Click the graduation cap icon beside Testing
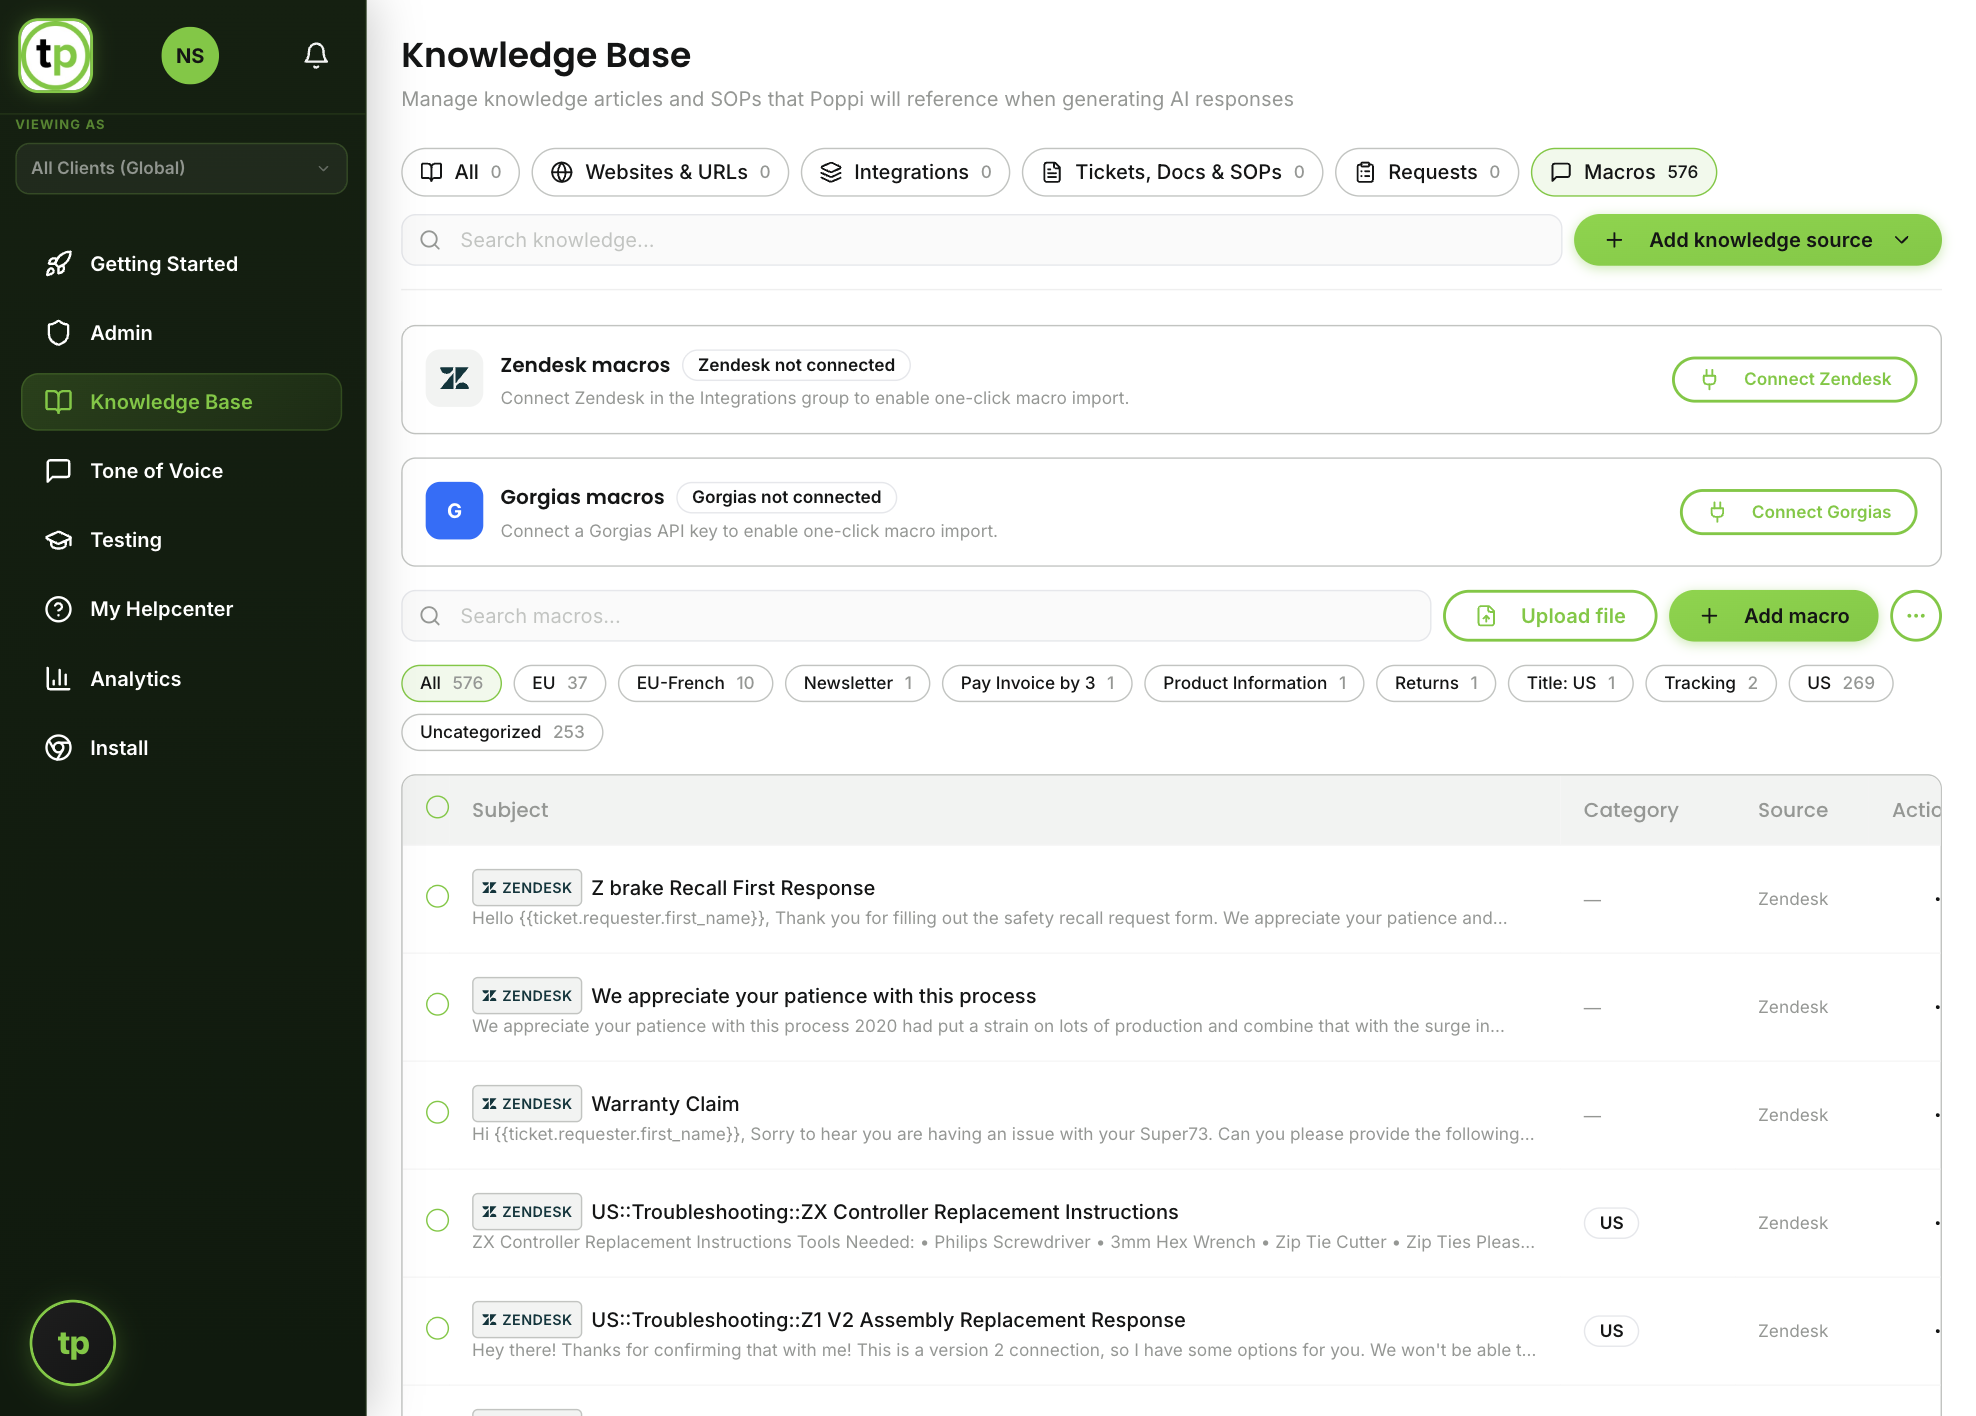 [x=59, y=540]
